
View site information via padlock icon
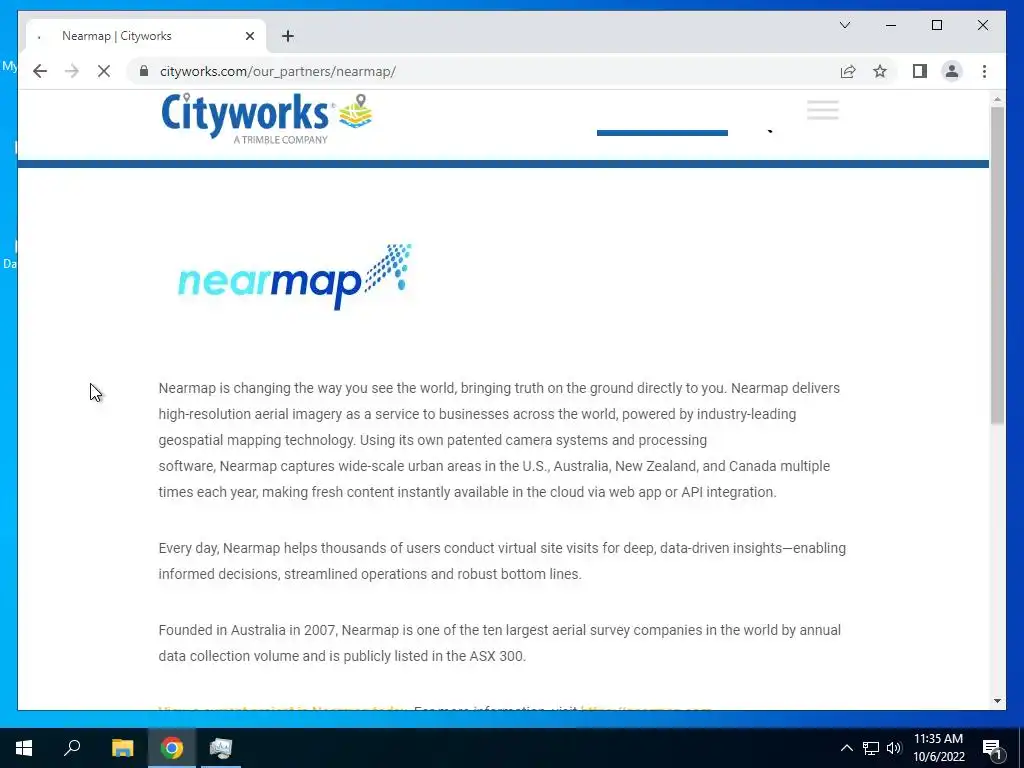click(144, 71)
